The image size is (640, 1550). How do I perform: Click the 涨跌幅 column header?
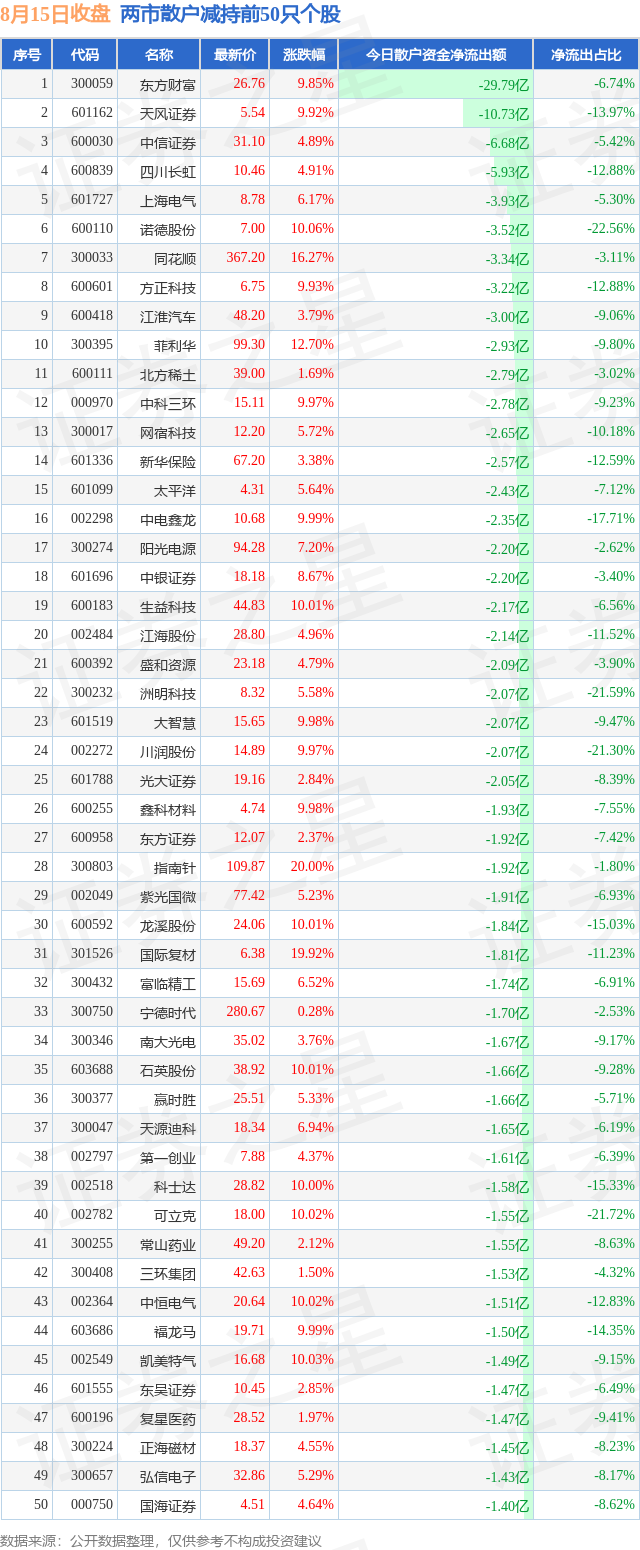(x=303, y=55)
